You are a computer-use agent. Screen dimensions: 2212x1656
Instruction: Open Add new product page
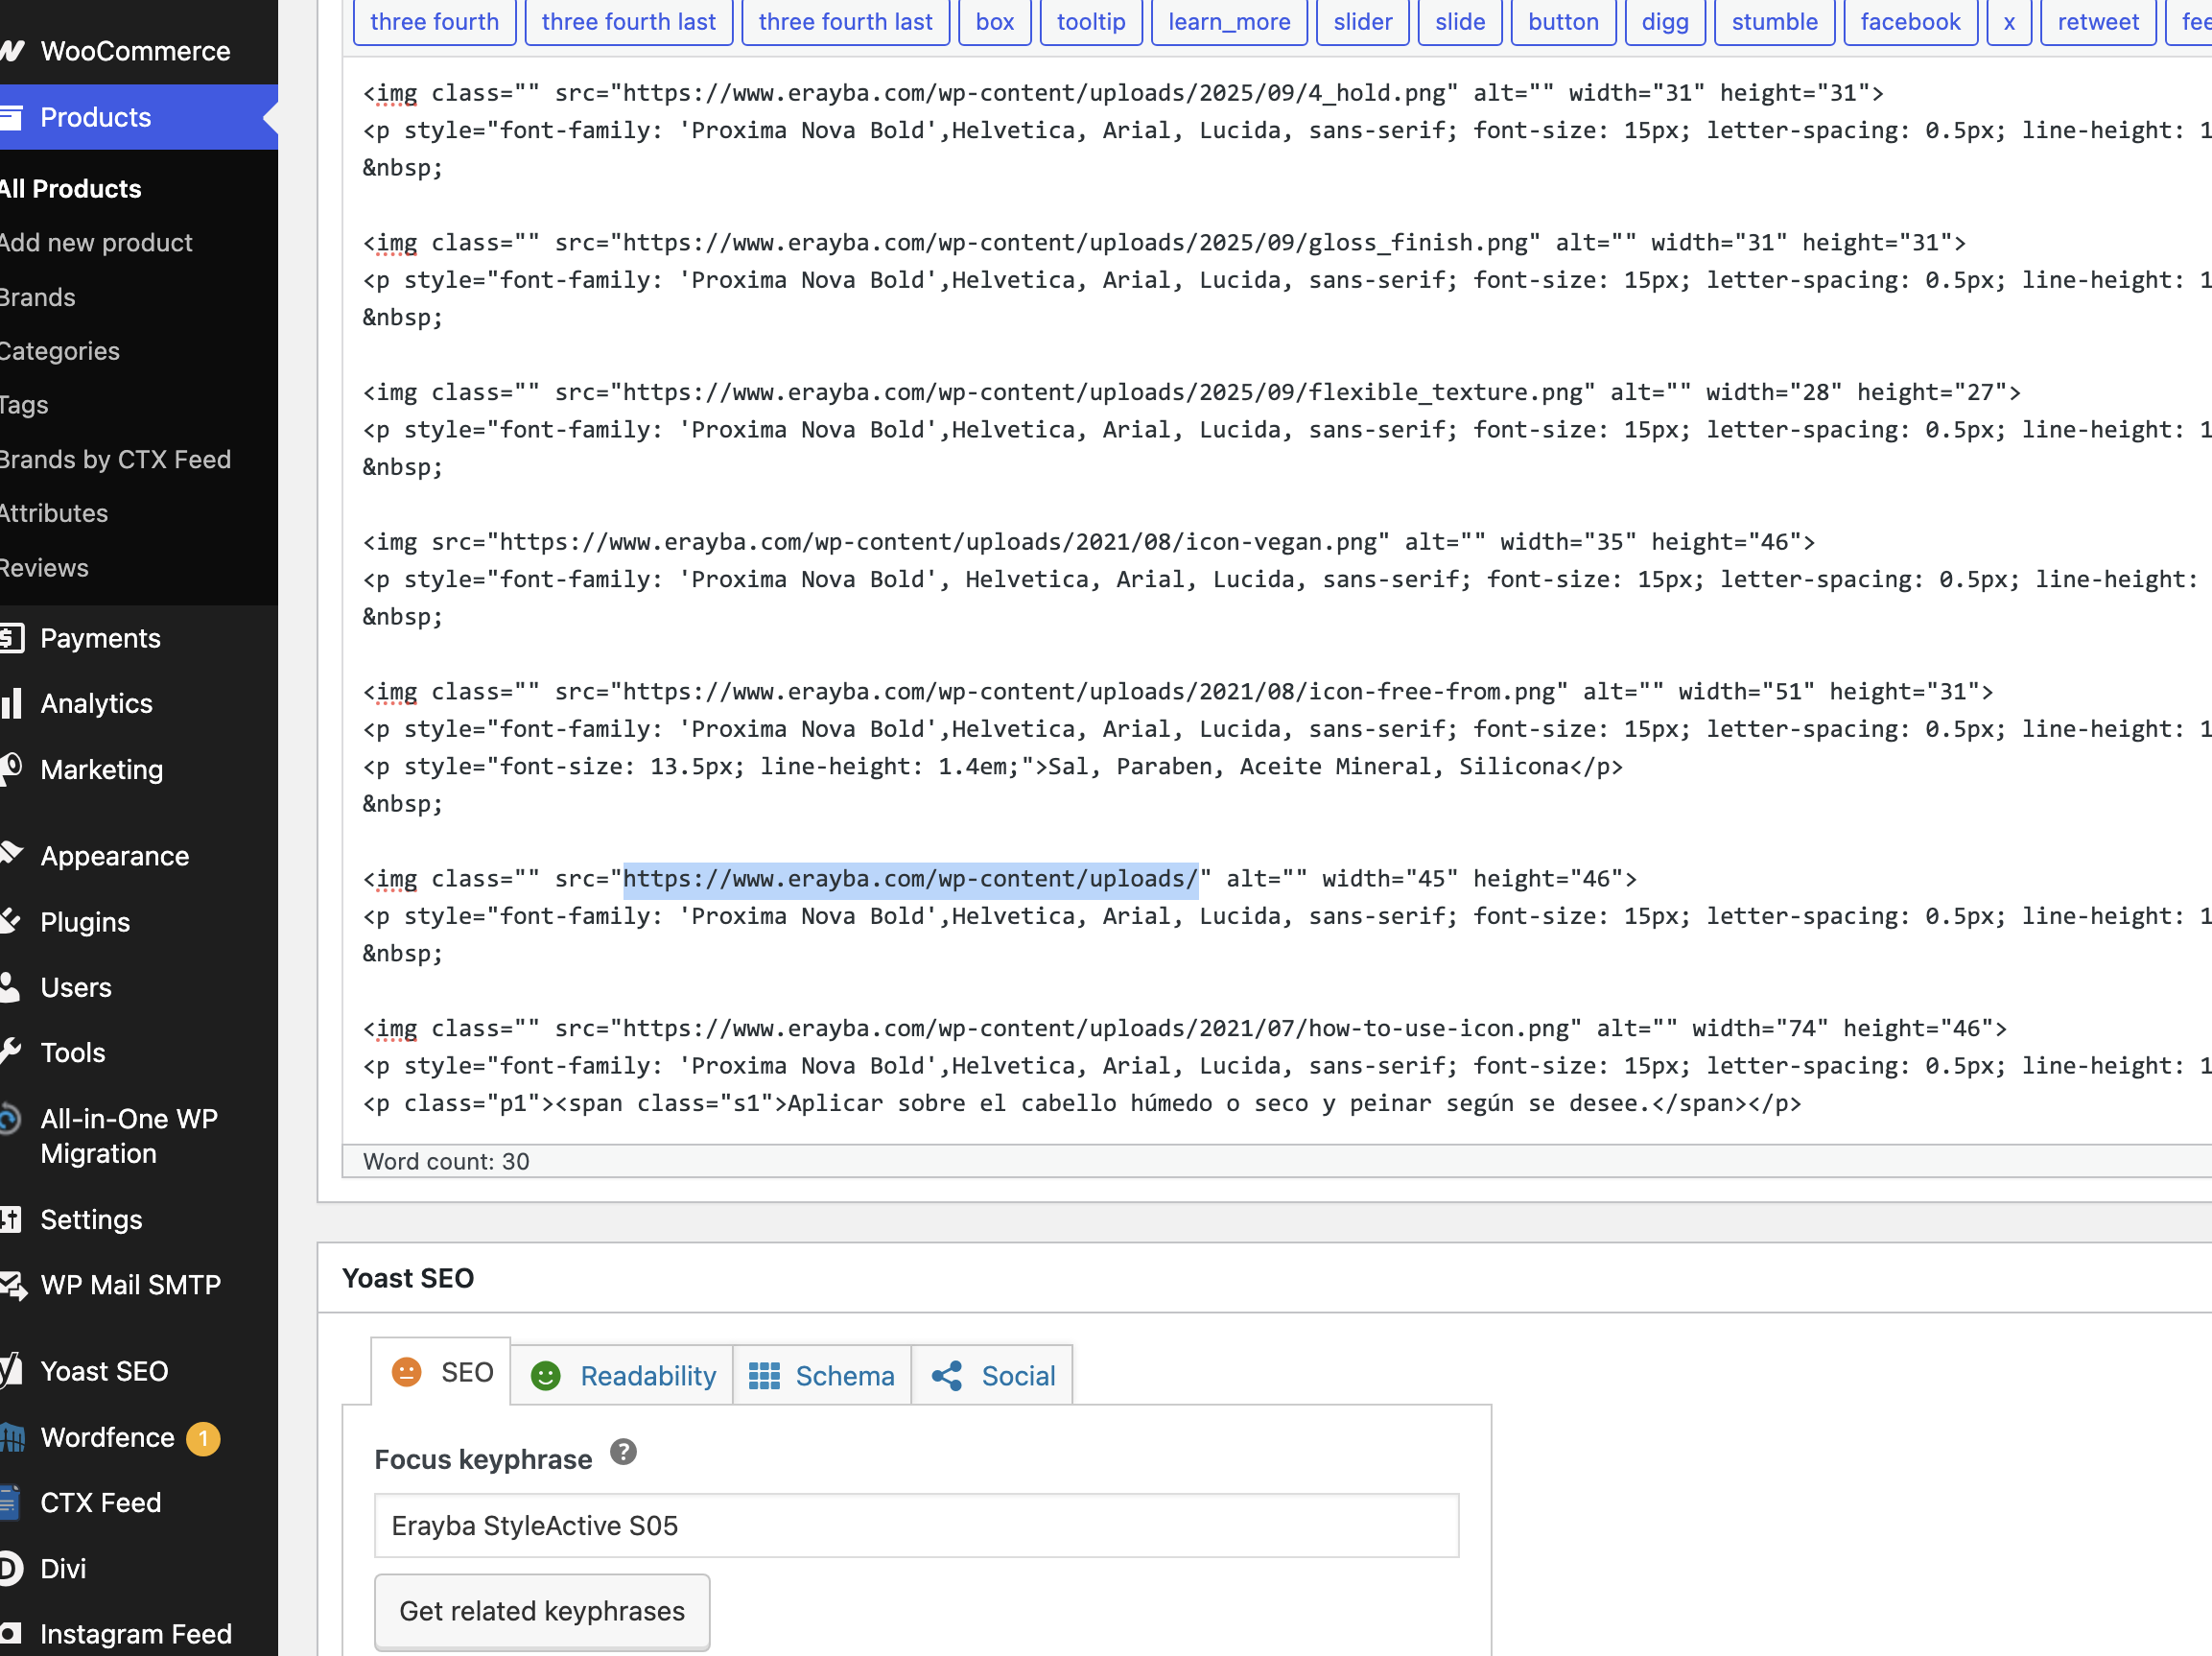pos(96,243)
